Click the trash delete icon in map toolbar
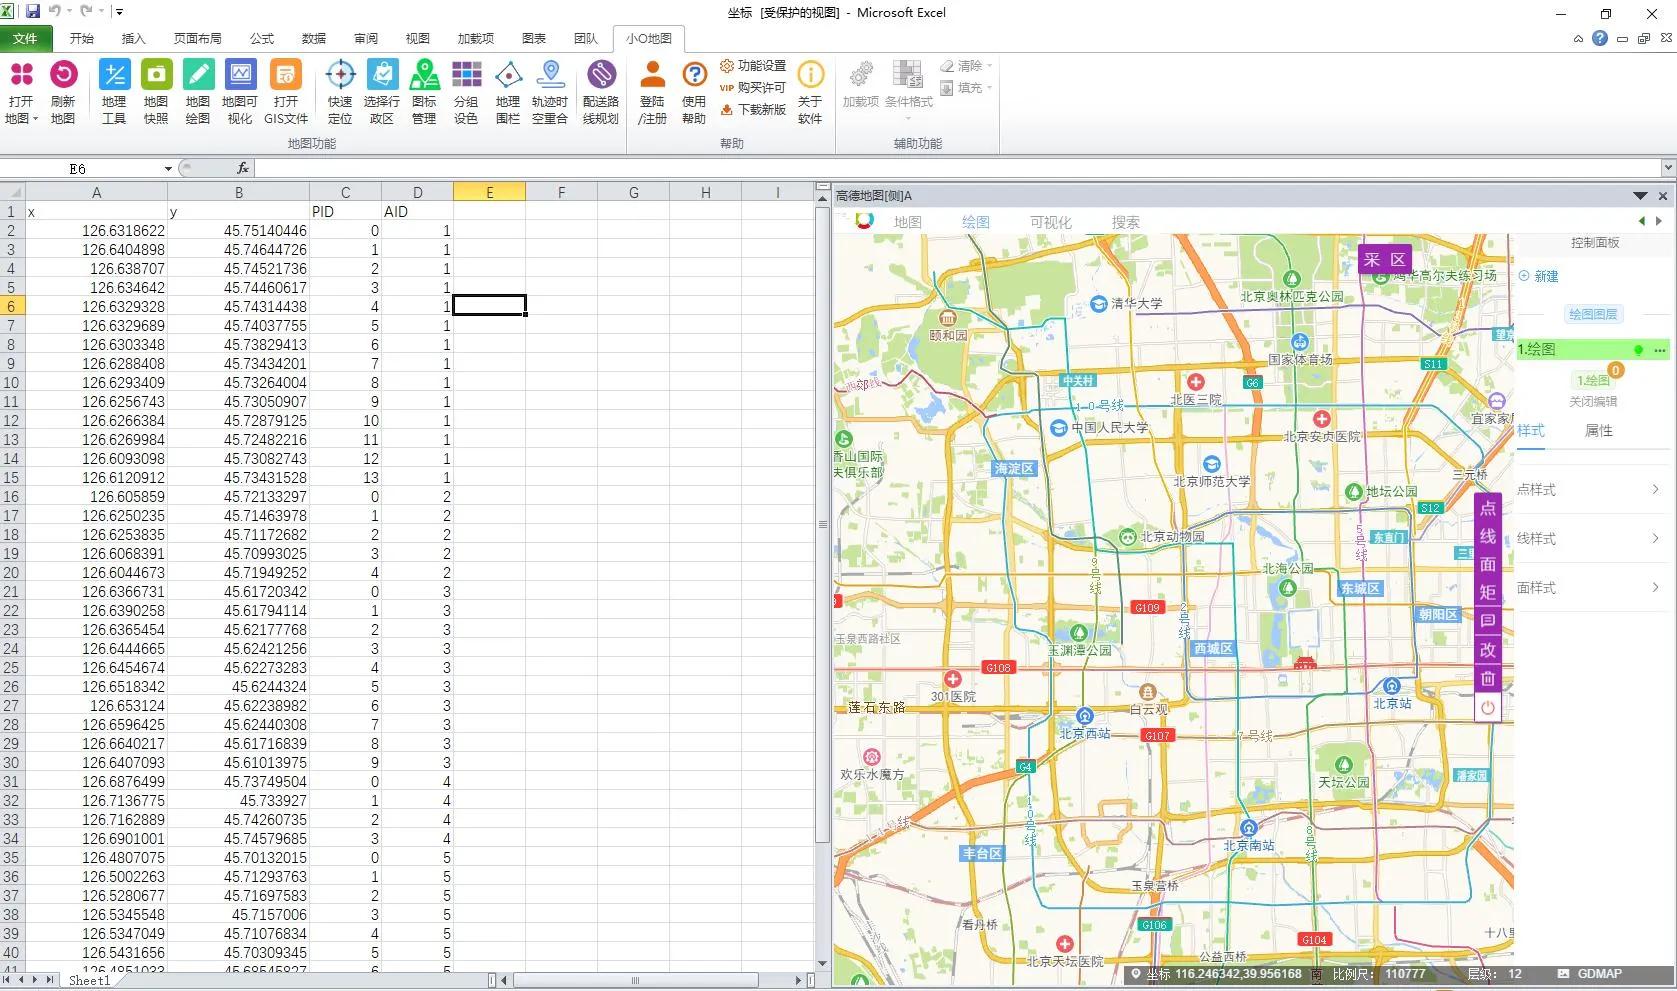This screenshot has height=991, width=1677. click(x=1488, y=678)
